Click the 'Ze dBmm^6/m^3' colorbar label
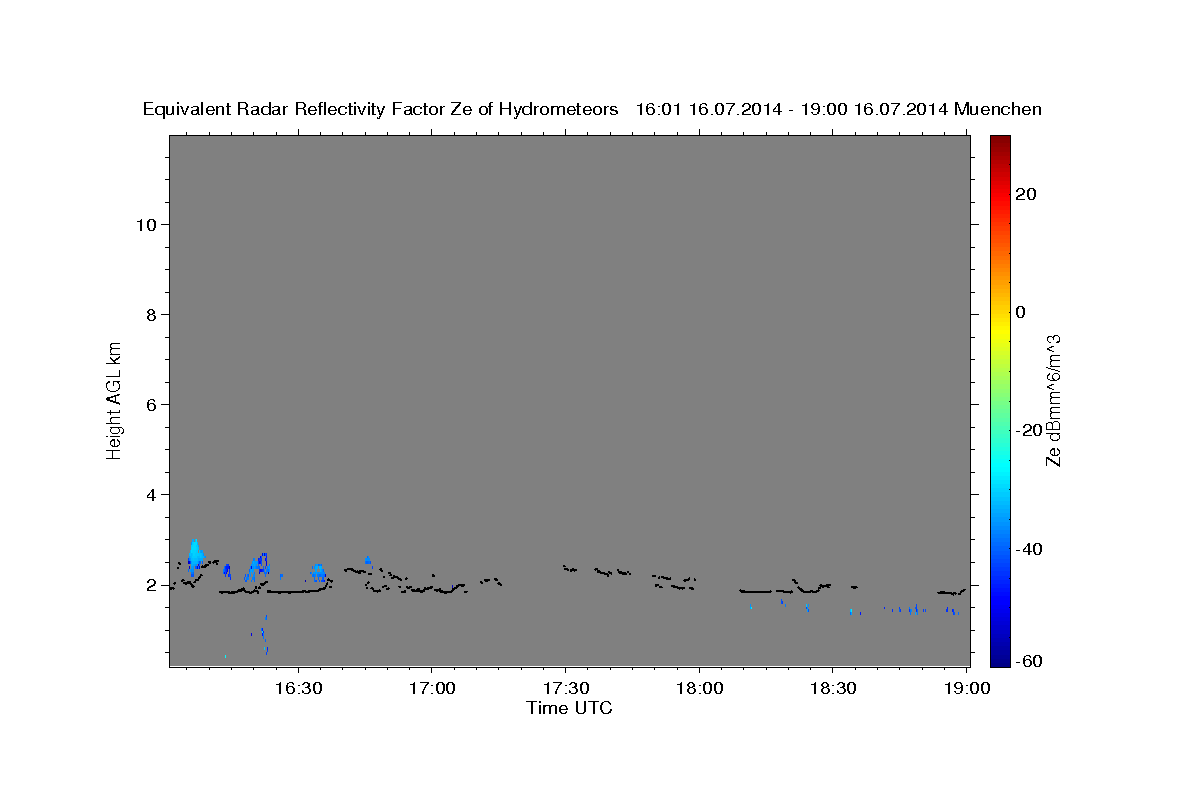Screen dimensions: 1200x800 pyautogui.click(x=1053, y=400)
